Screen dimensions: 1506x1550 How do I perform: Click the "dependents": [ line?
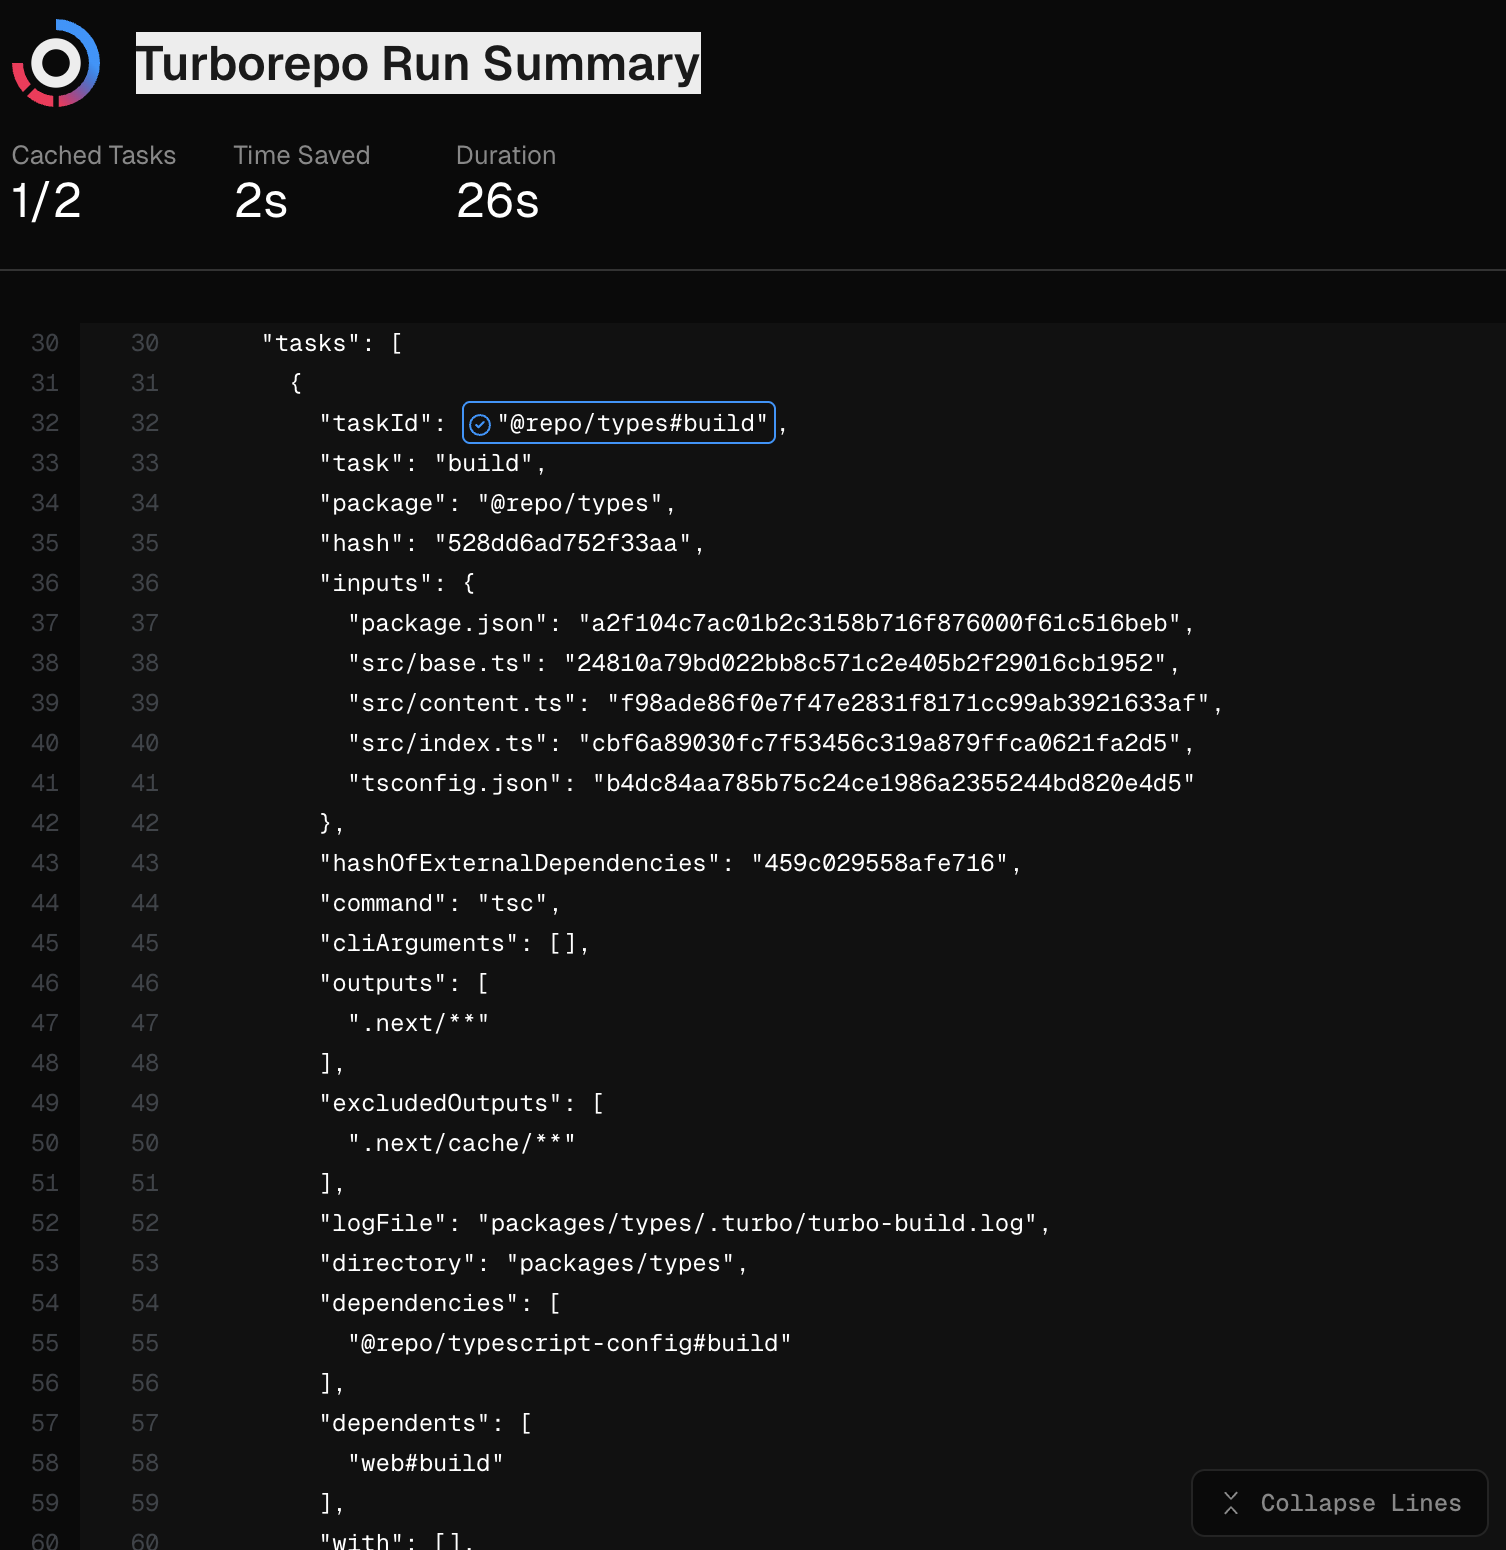[426, 1423]
